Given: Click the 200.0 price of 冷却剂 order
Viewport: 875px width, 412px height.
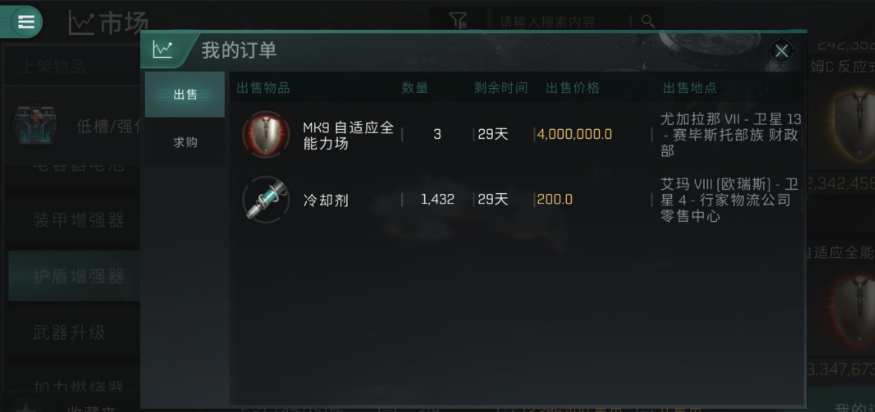Looking at the screenshot, I should 554,199.
